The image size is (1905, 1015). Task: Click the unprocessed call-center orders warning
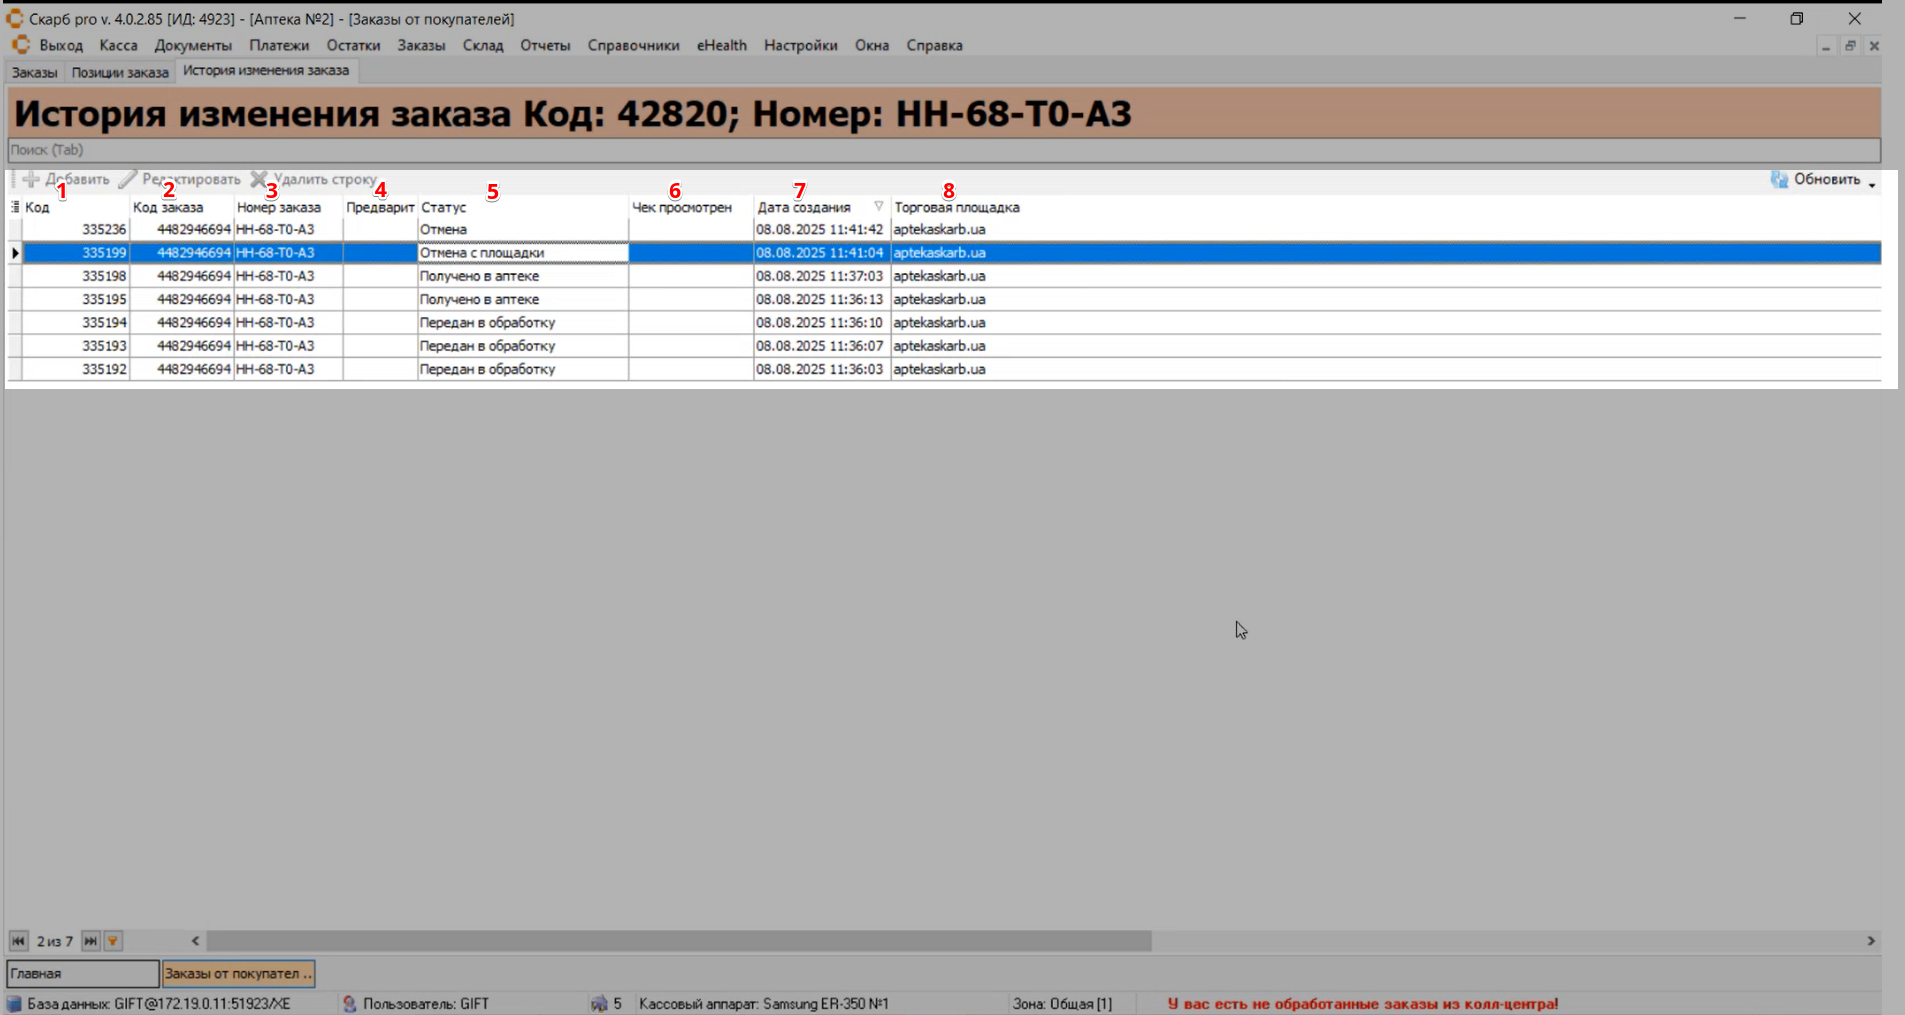pos(1362,1004)
